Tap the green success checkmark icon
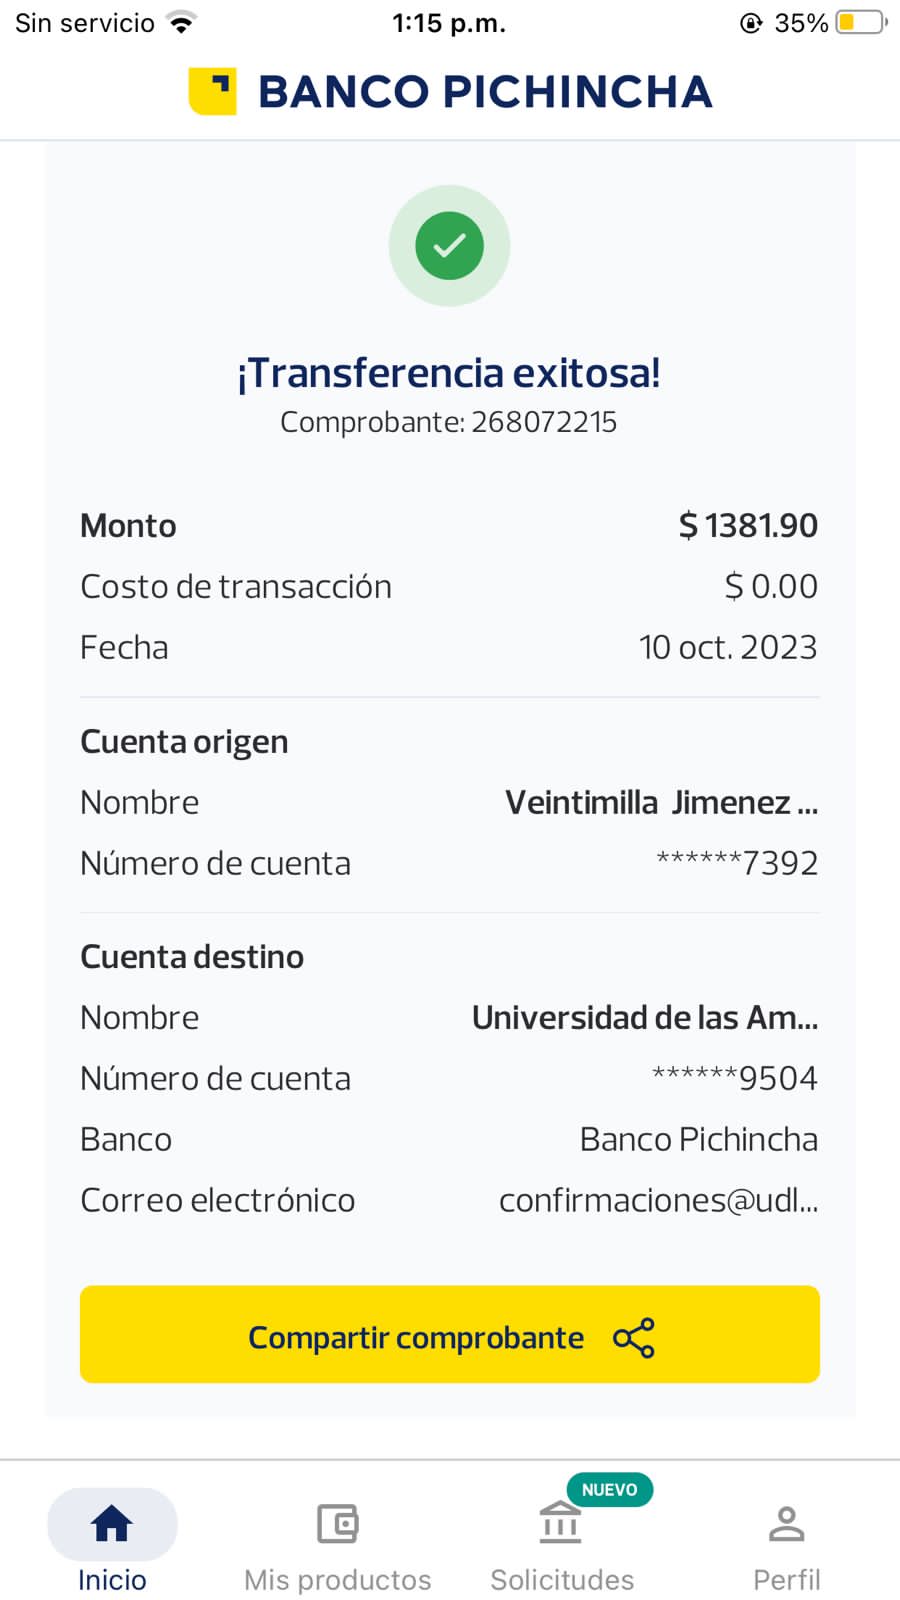 click(x=449, y=245)
